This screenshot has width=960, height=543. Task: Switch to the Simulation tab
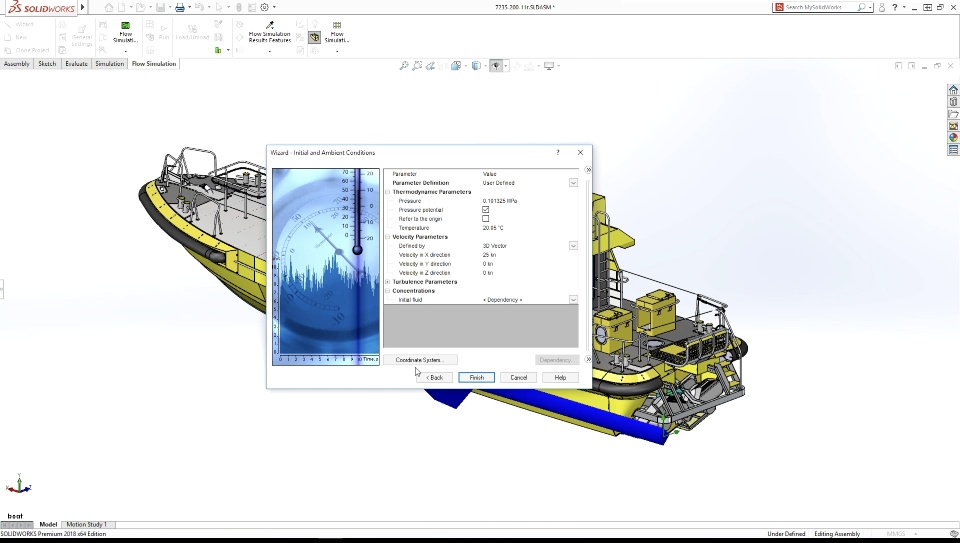(x=110, y=64)
